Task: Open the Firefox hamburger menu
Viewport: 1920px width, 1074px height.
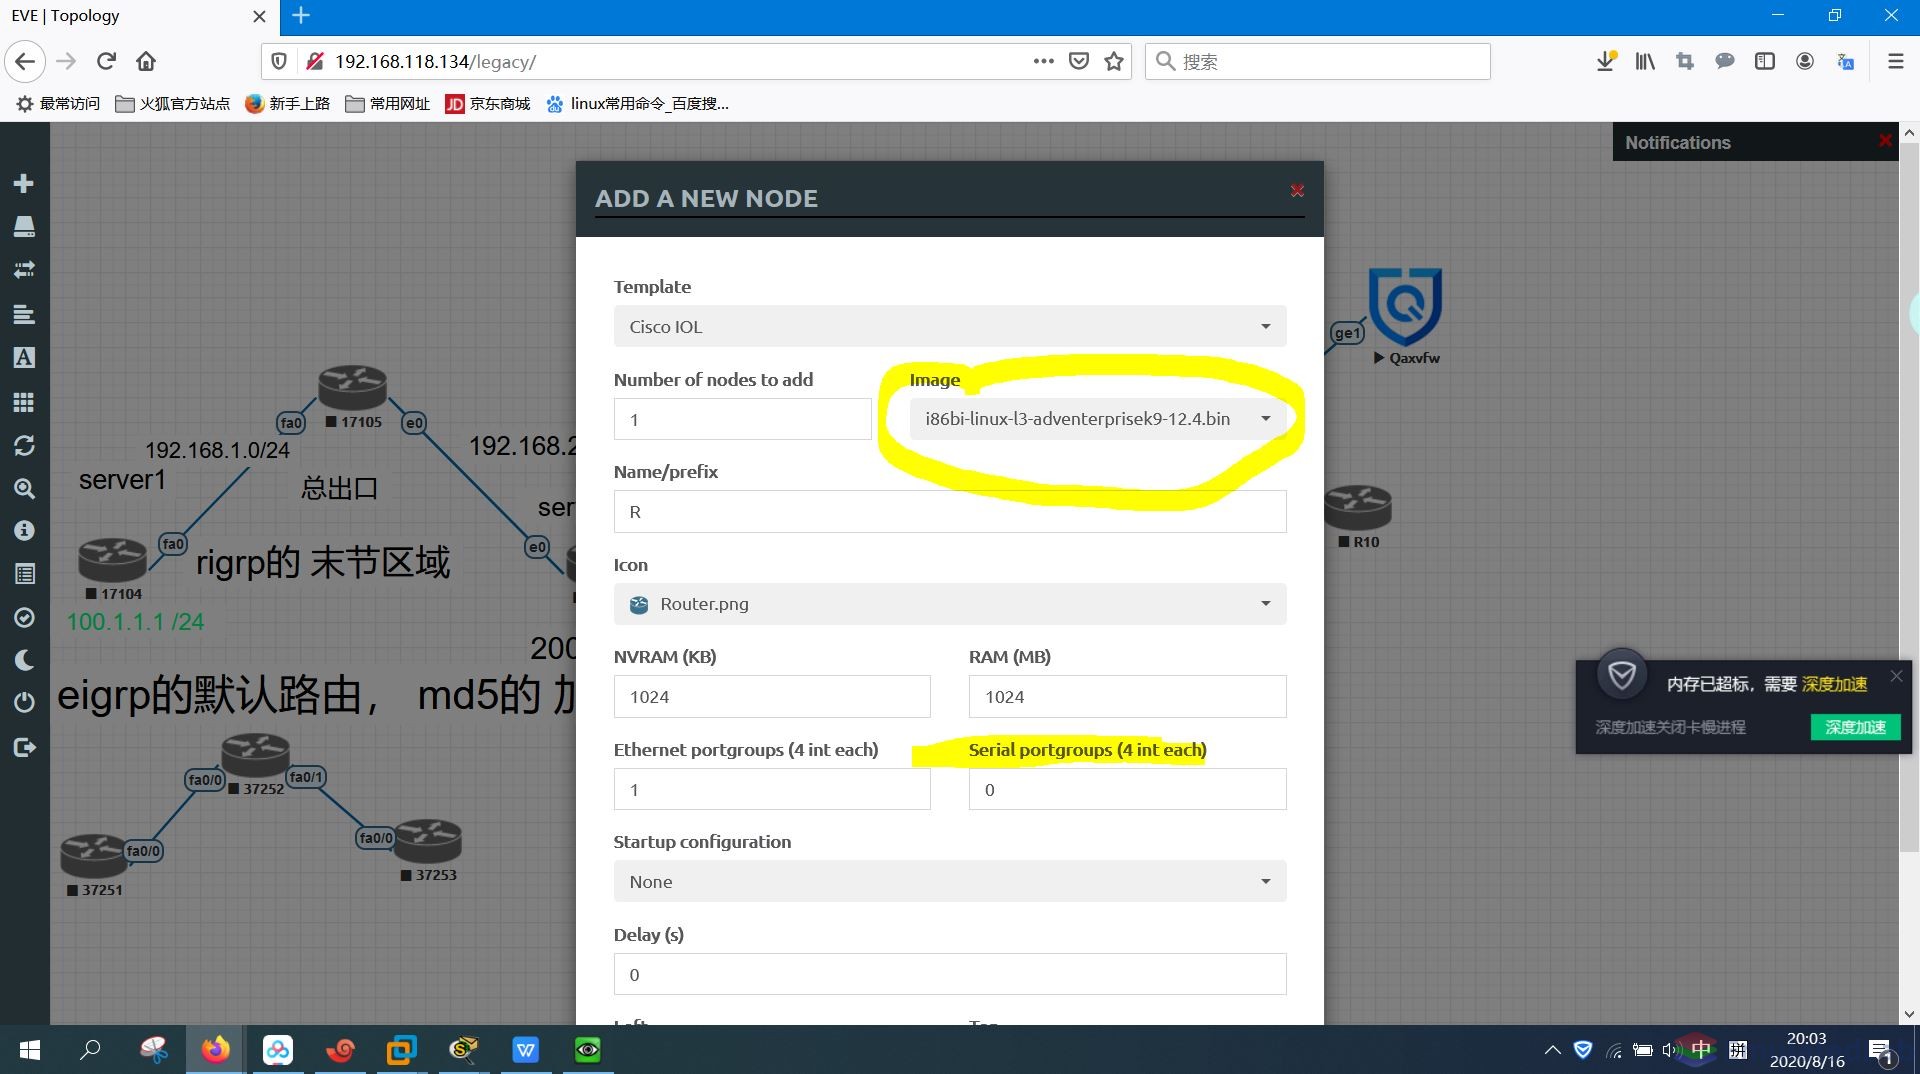Action: click(1895, 61)
